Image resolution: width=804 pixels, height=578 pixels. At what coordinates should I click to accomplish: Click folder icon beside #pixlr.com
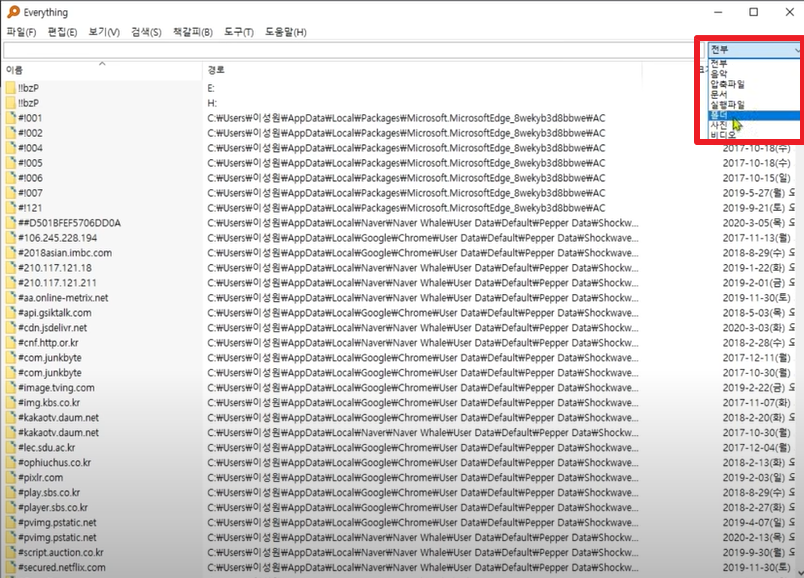(x=10, y=477)
